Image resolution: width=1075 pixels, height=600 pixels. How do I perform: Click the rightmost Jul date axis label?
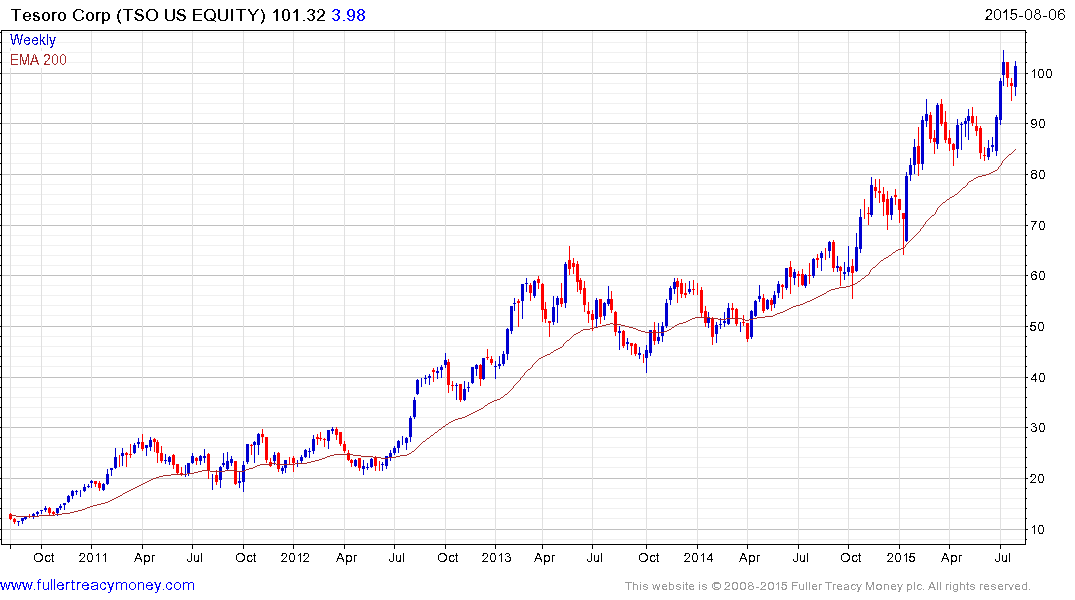(1002, 557)
